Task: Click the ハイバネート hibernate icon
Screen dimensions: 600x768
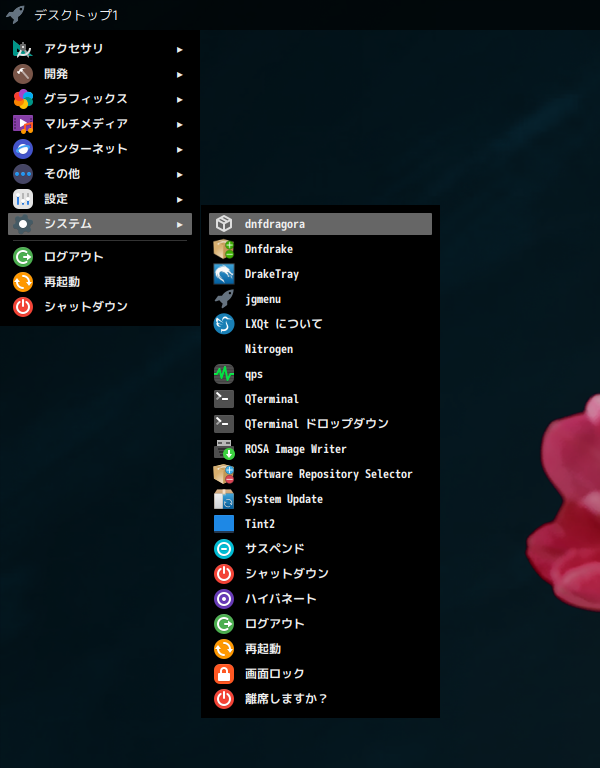Action: pyautogui.click(x=224, y=599)
